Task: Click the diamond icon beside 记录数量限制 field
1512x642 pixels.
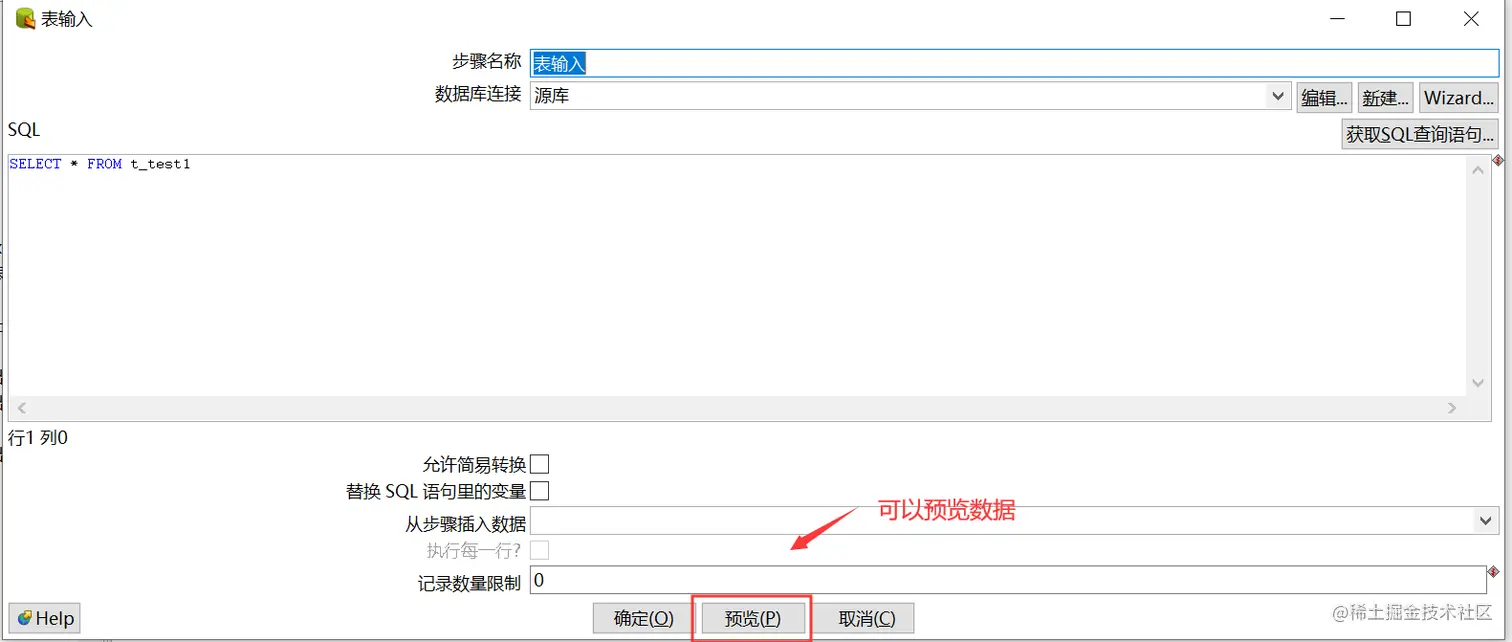Action: pos(1494,572)
